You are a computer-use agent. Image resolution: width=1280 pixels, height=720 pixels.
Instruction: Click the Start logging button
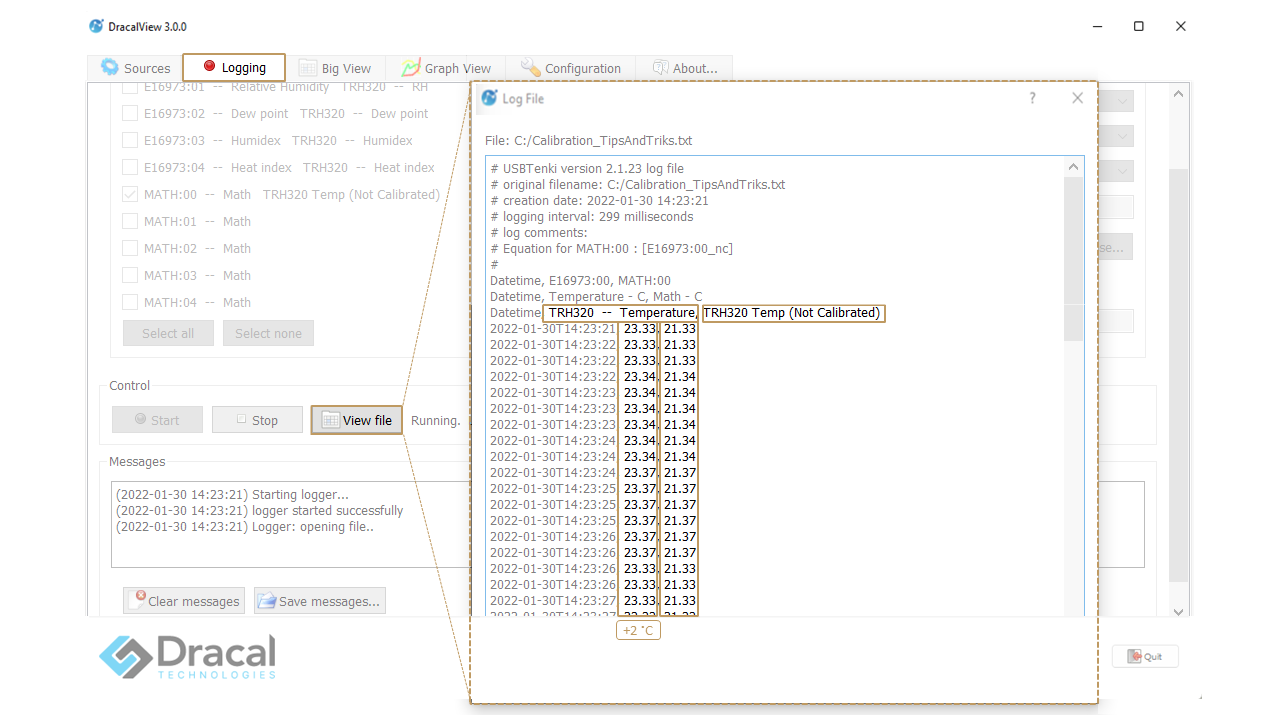(x=157, y=420)
